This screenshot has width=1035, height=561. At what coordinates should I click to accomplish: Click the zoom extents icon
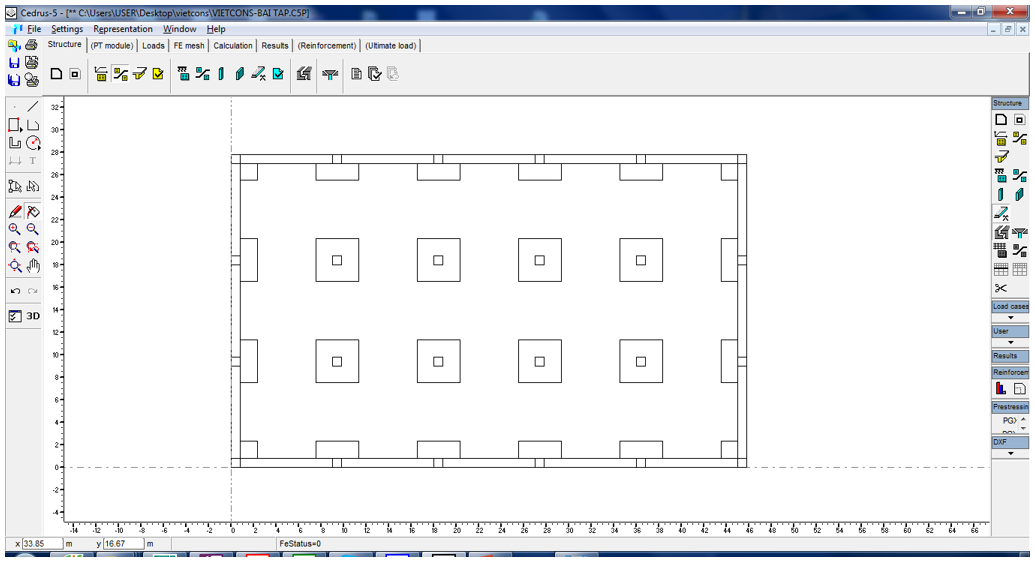[15, 265]
